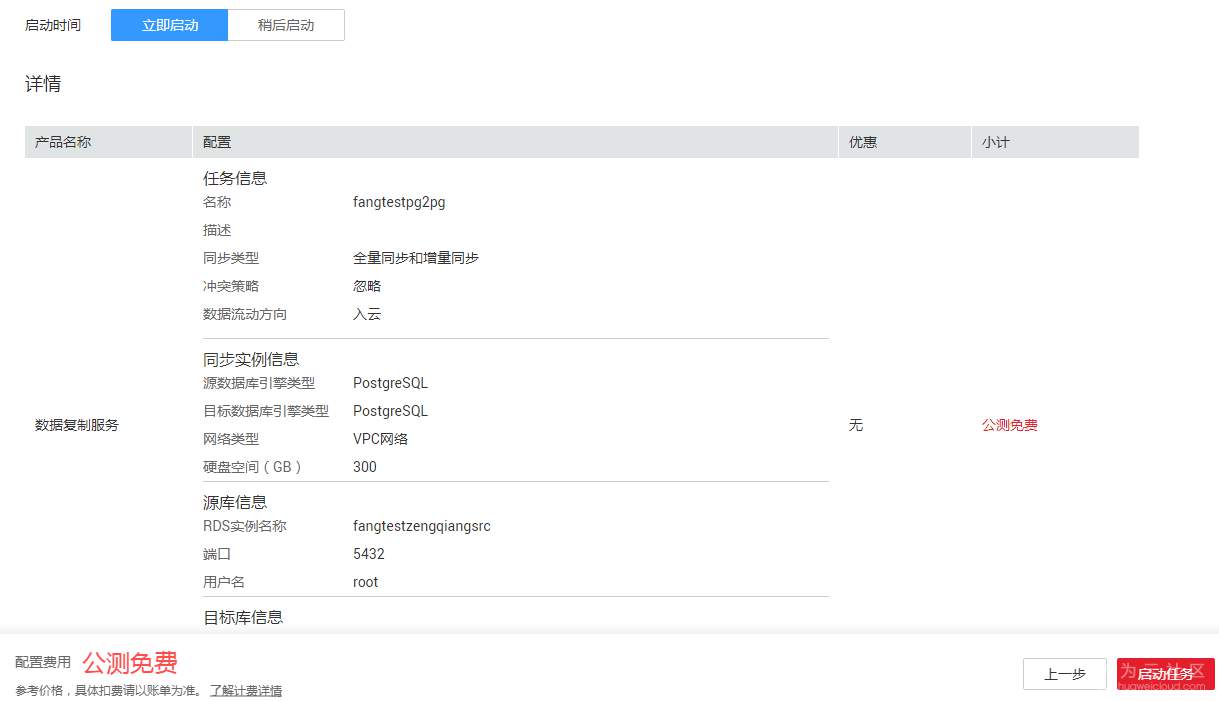
Task: Open the 了解计费详情 link
Action: pos(246,690)
